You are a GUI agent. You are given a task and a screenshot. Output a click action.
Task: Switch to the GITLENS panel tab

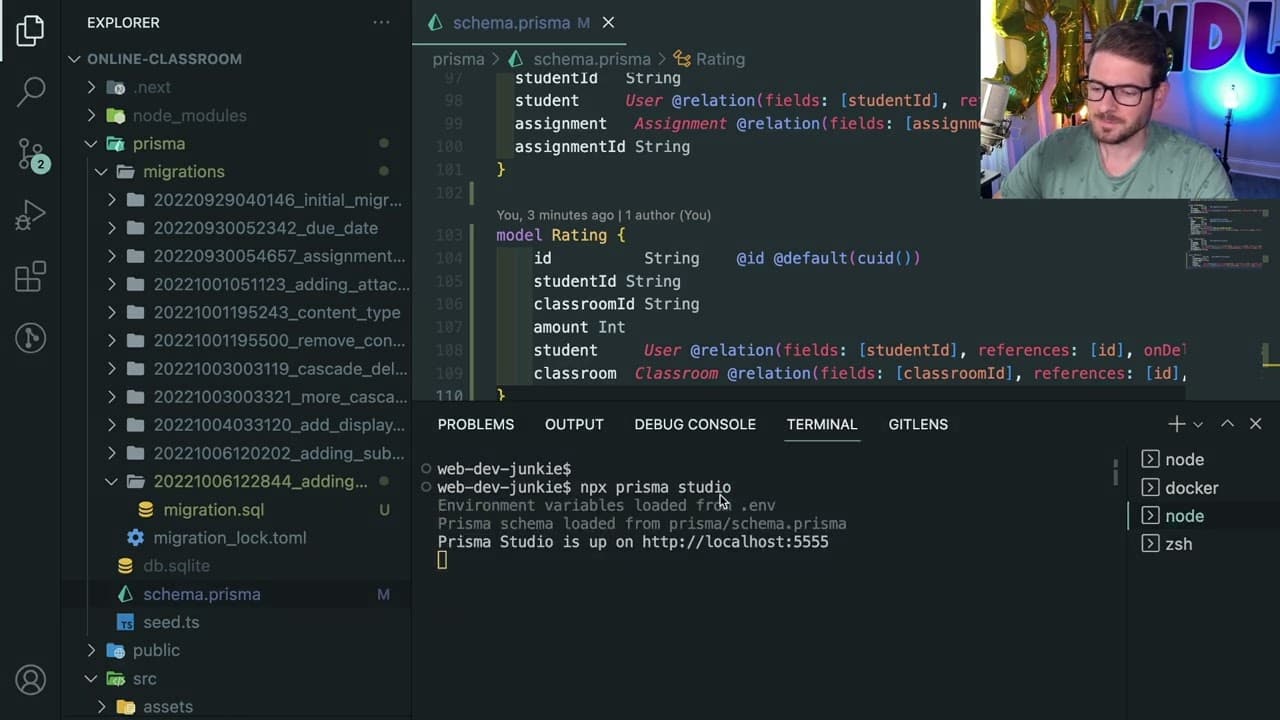pyautogui.click(x=918, y=424)
